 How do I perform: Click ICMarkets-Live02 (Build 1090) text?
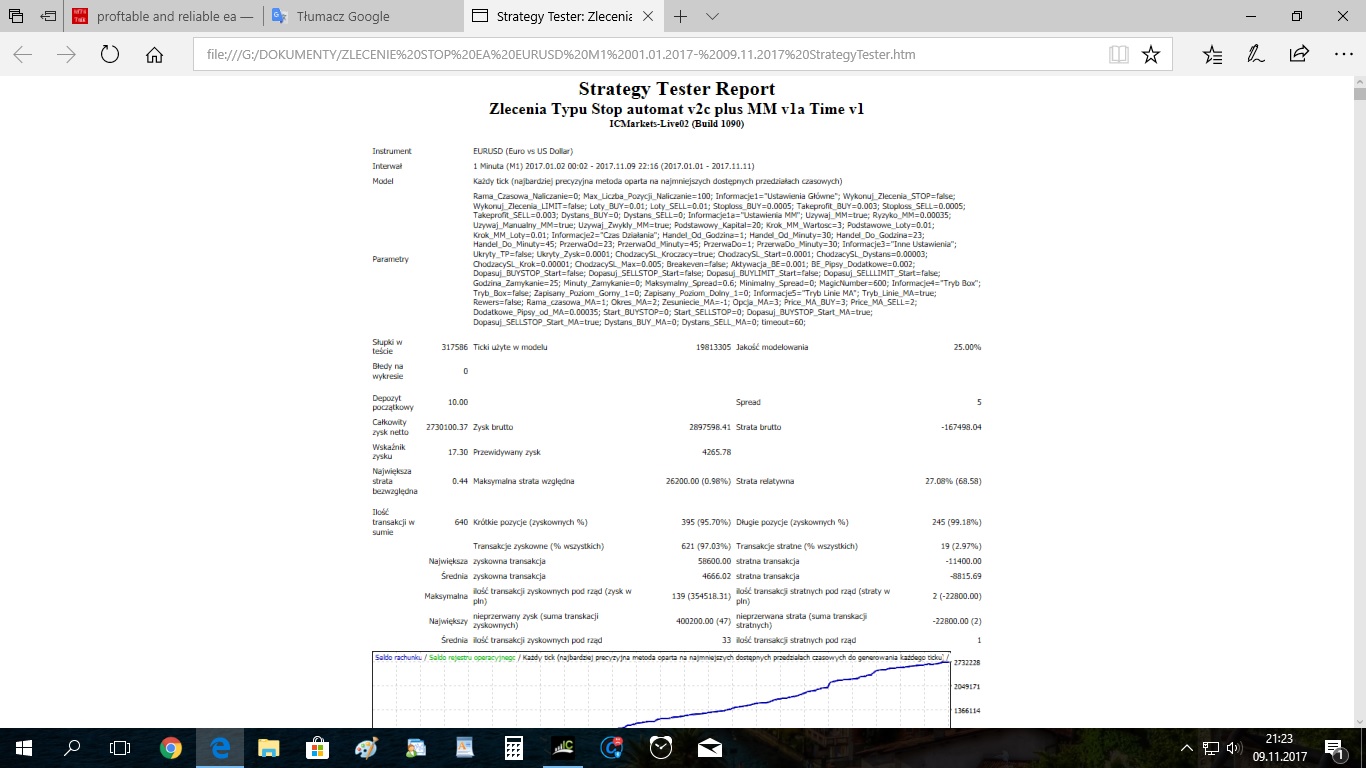point(676,123)
